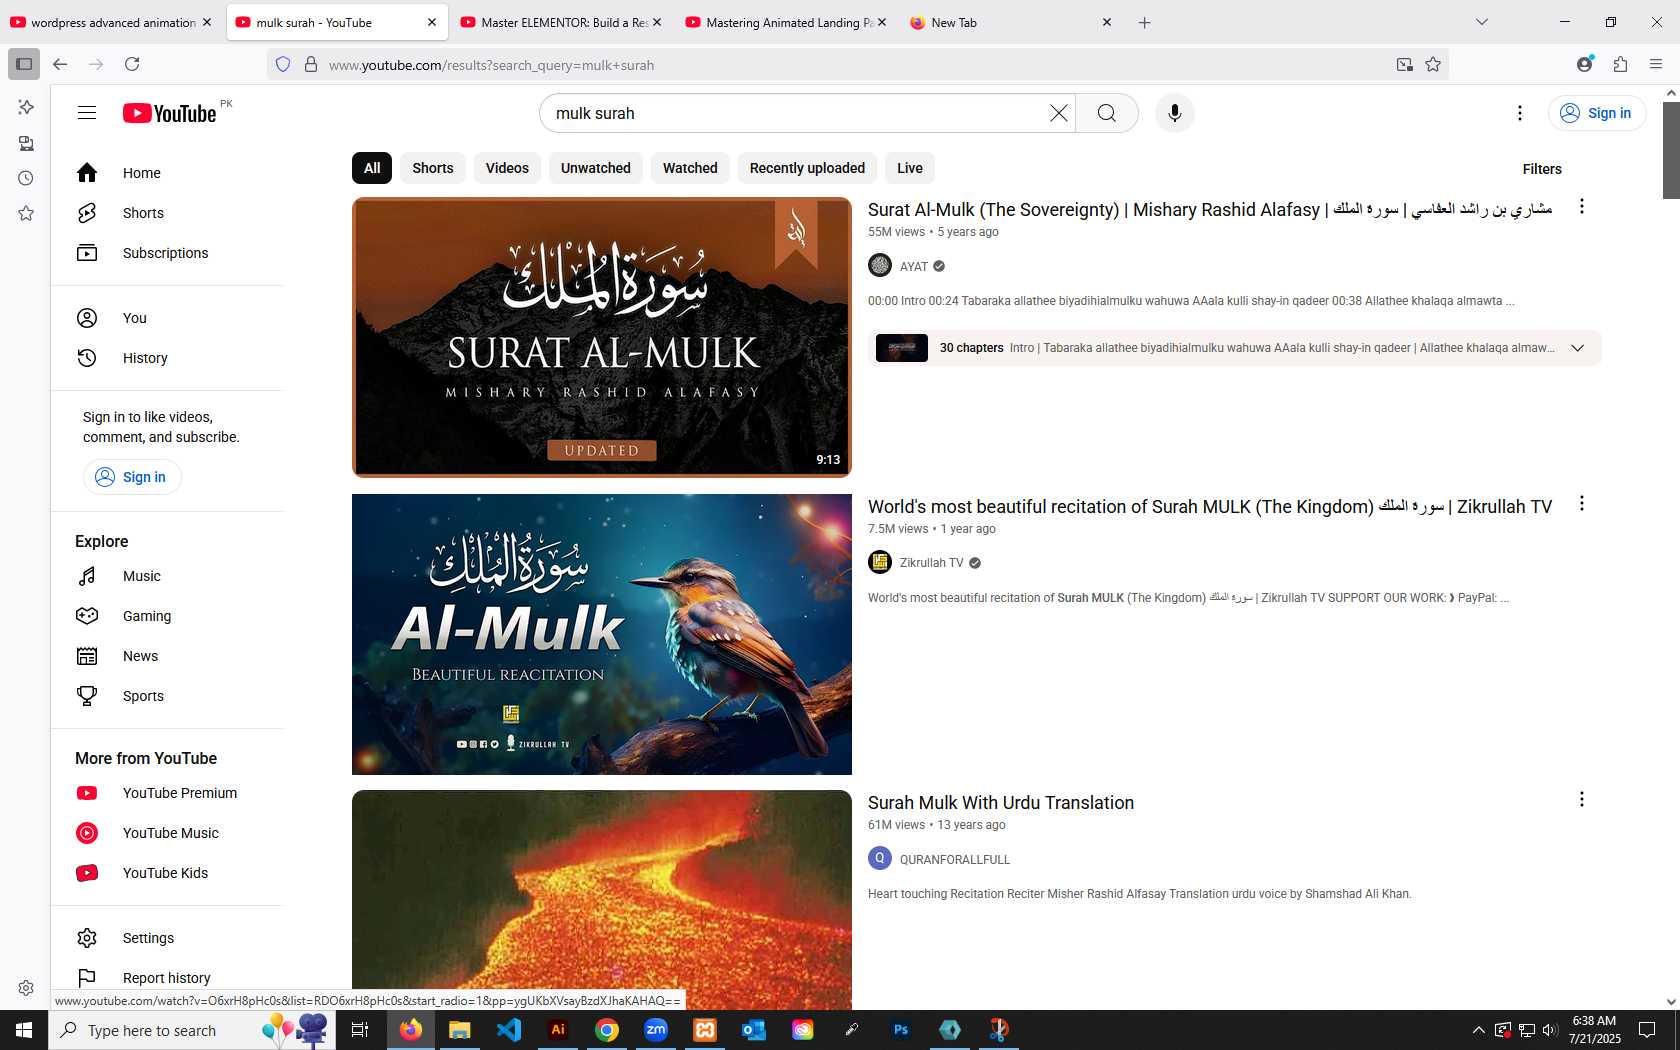Open Subscriptions in sidebar
Viewport: 1680px width, 1050px height.
click(x=167, y=253)
